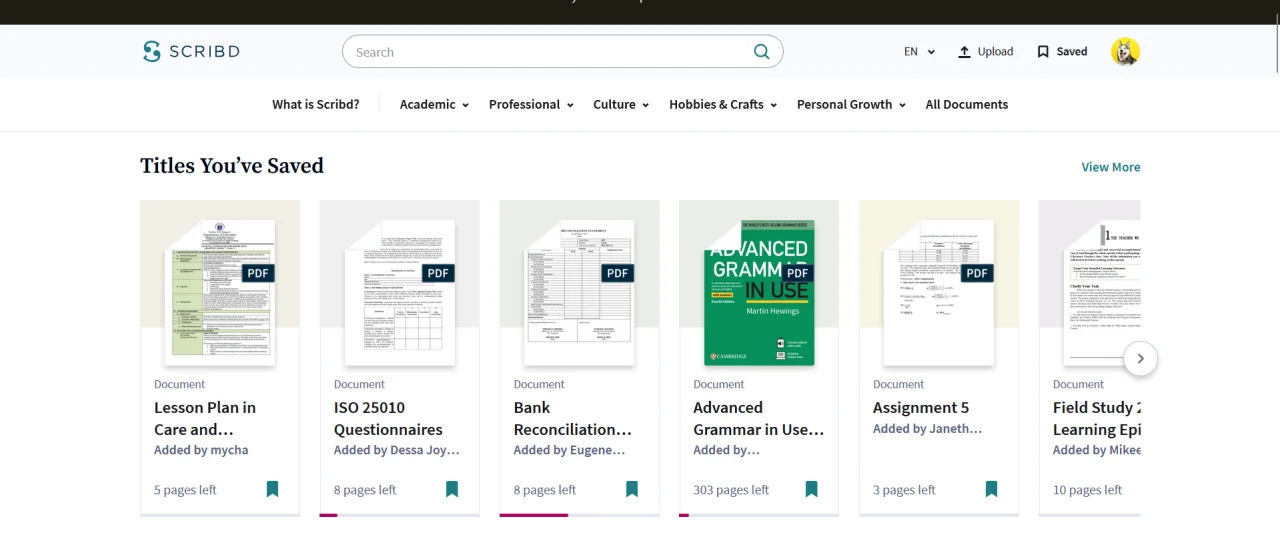Click '10 pages left' text
Screen dimensions: 1280x553
1088,490
